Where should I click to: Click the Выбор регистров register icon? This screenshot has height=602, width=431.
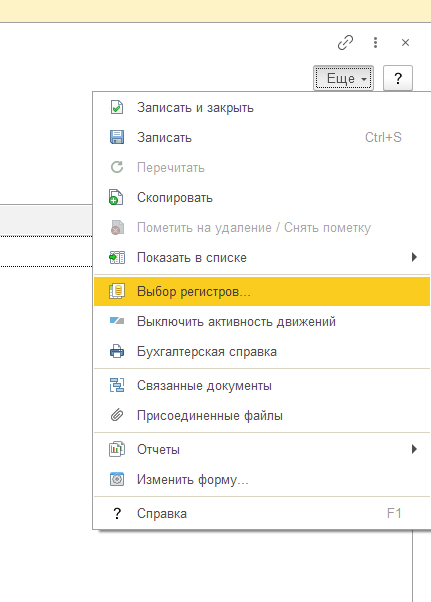click(117, 291)
